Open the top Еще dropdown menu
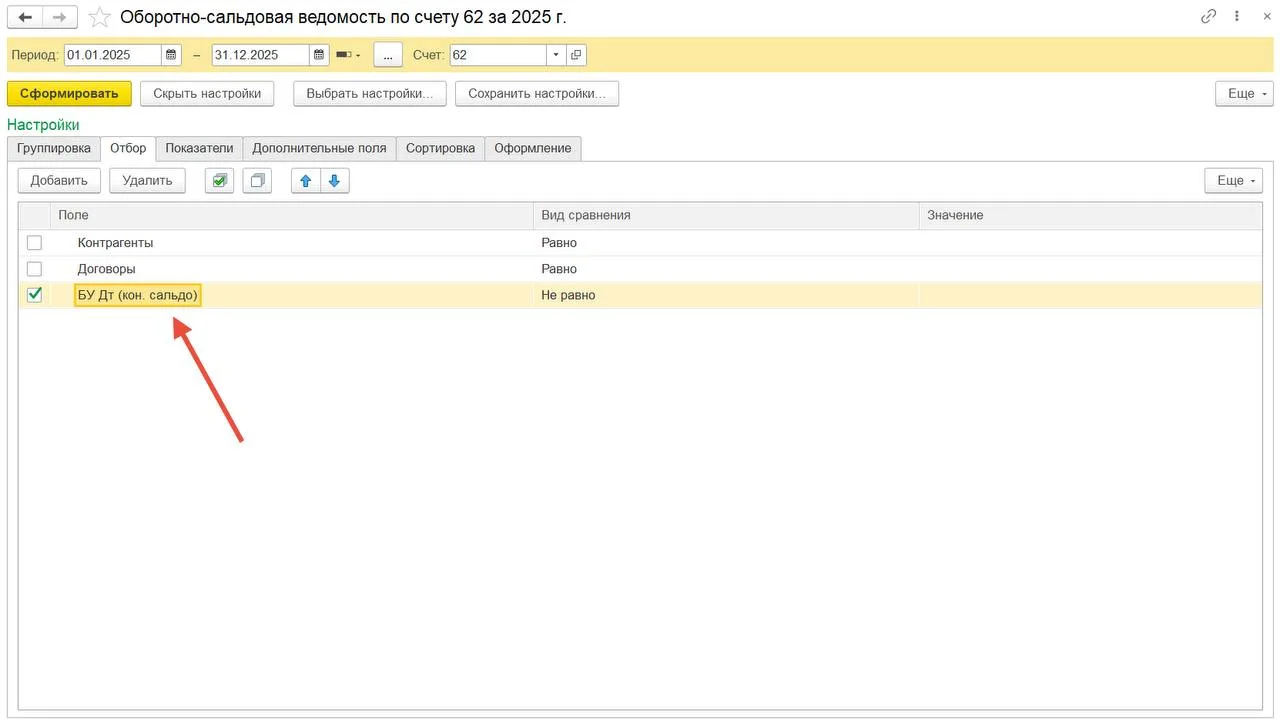 point(1244,93)
